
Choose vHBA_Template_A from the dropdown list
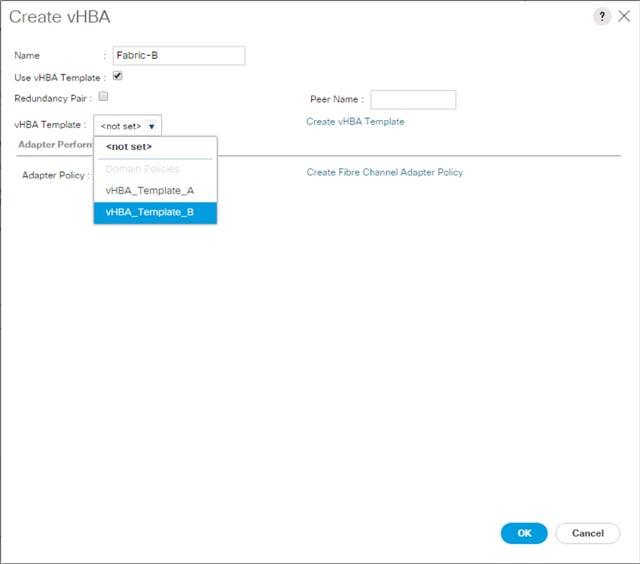[155, 191]
